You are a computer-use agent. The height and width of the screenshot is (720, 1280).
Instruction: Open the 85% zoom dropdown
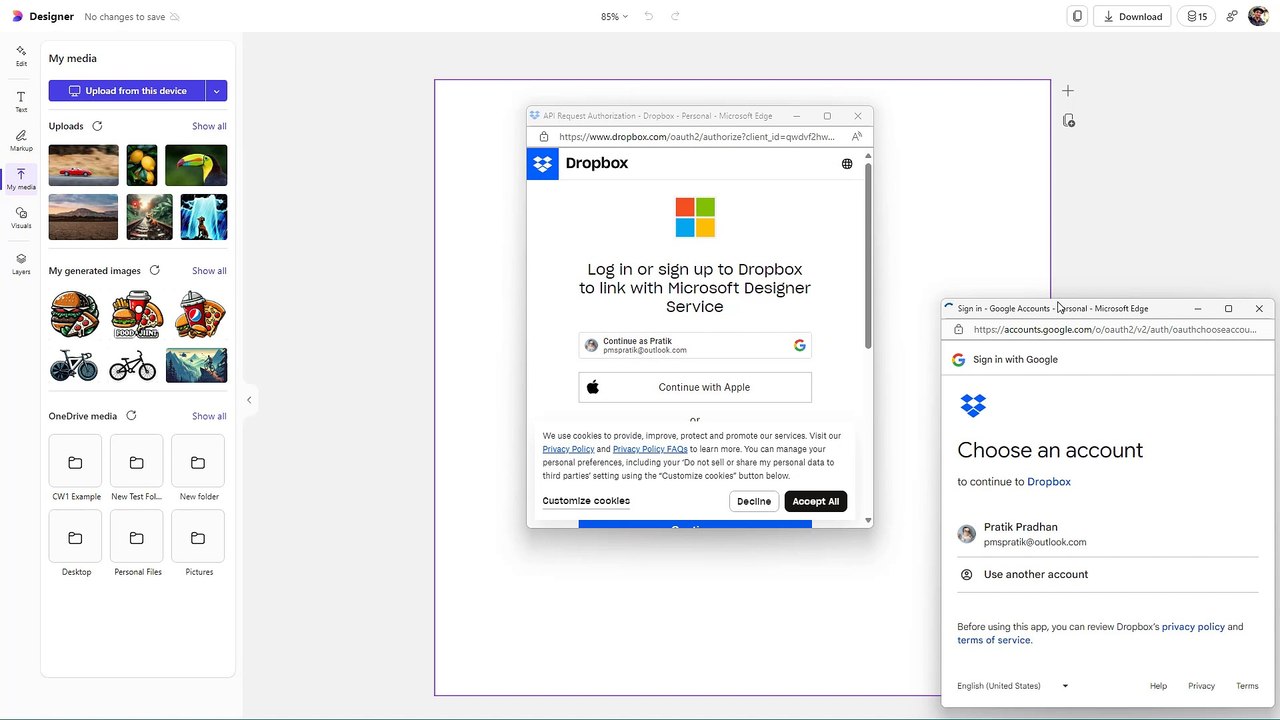click(x=614, y=16)
